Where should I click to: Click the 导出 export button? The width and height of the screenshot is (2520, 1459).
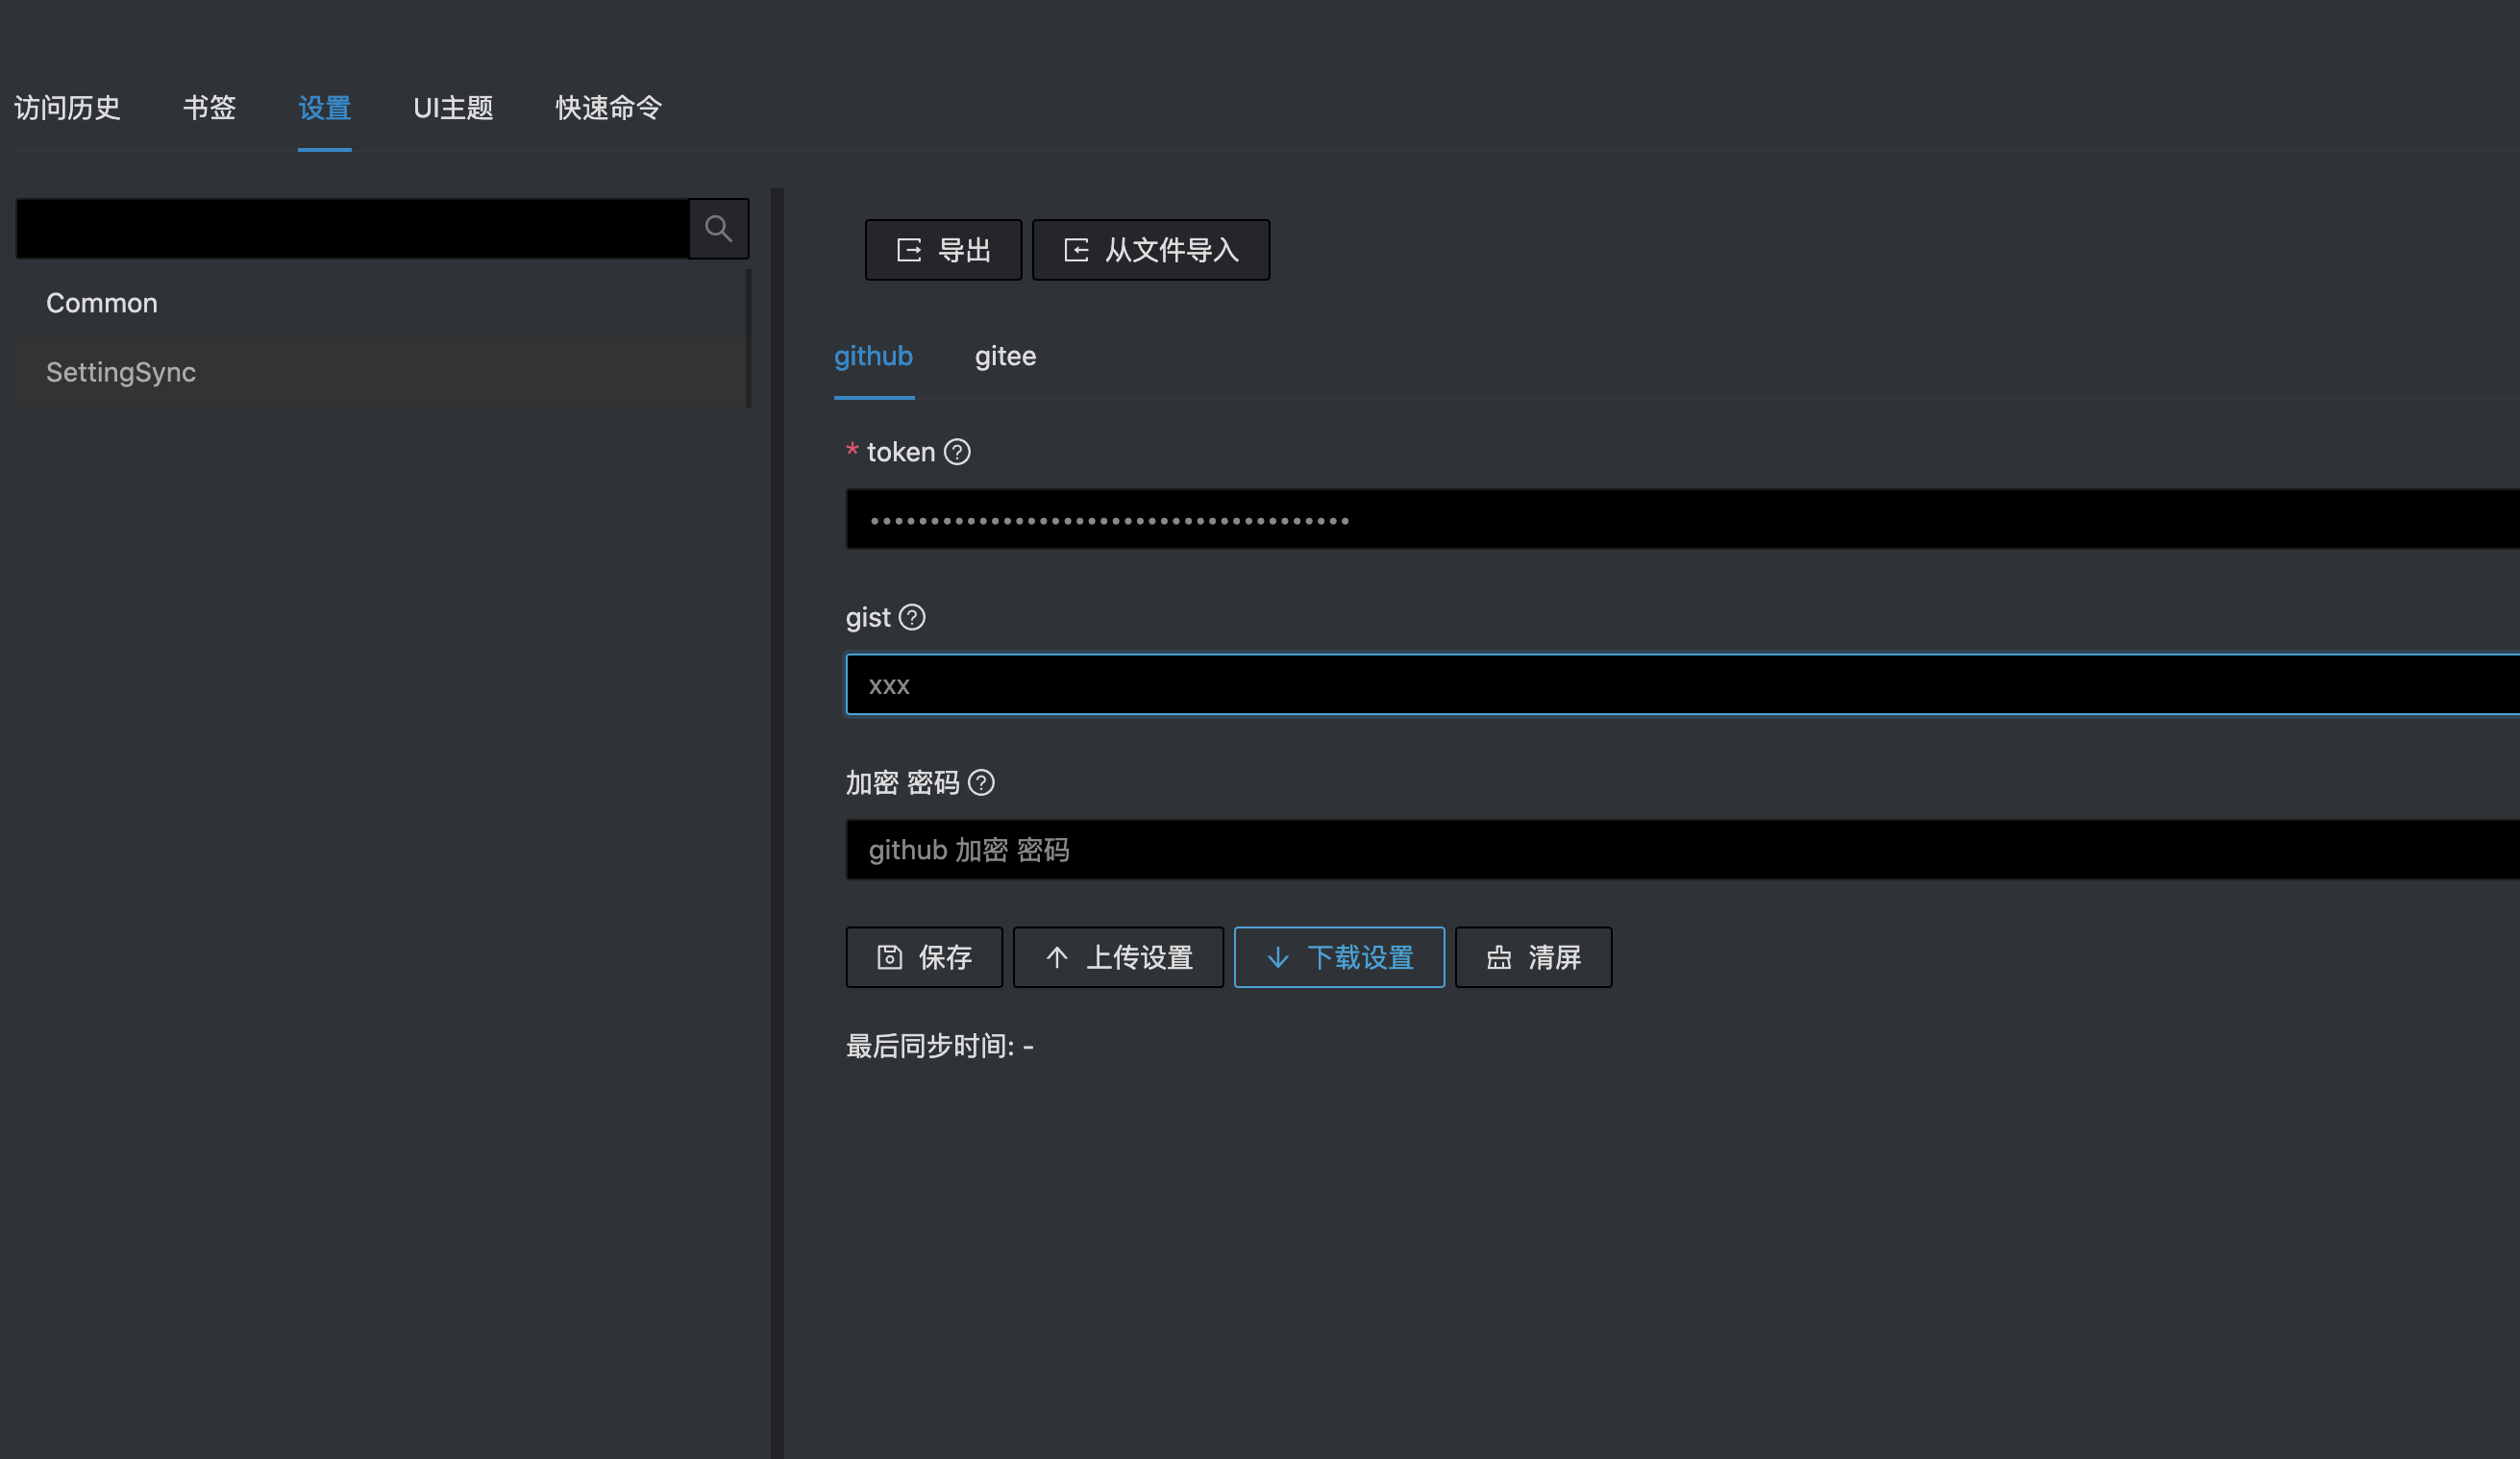coord(943,250)
